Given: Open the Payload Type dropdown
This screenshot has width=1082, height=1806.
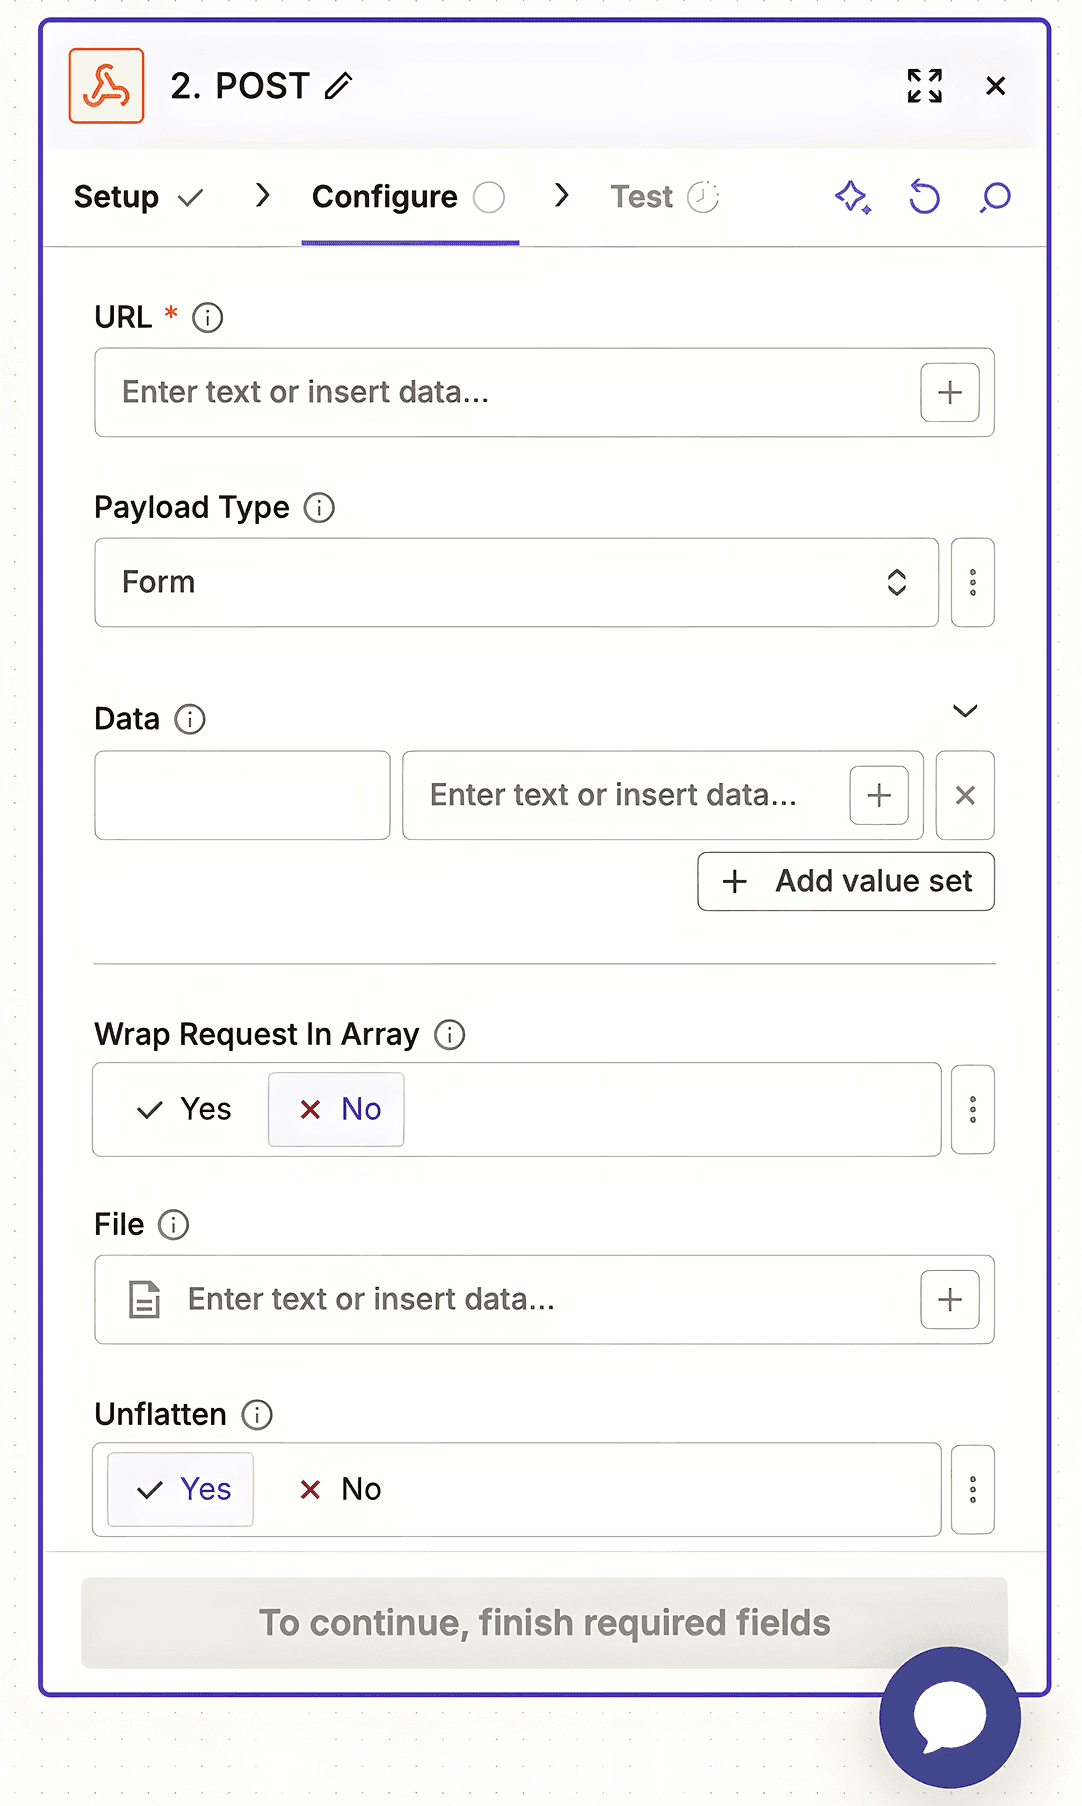Looking at the screenshot, I should [x=516, y=582].
